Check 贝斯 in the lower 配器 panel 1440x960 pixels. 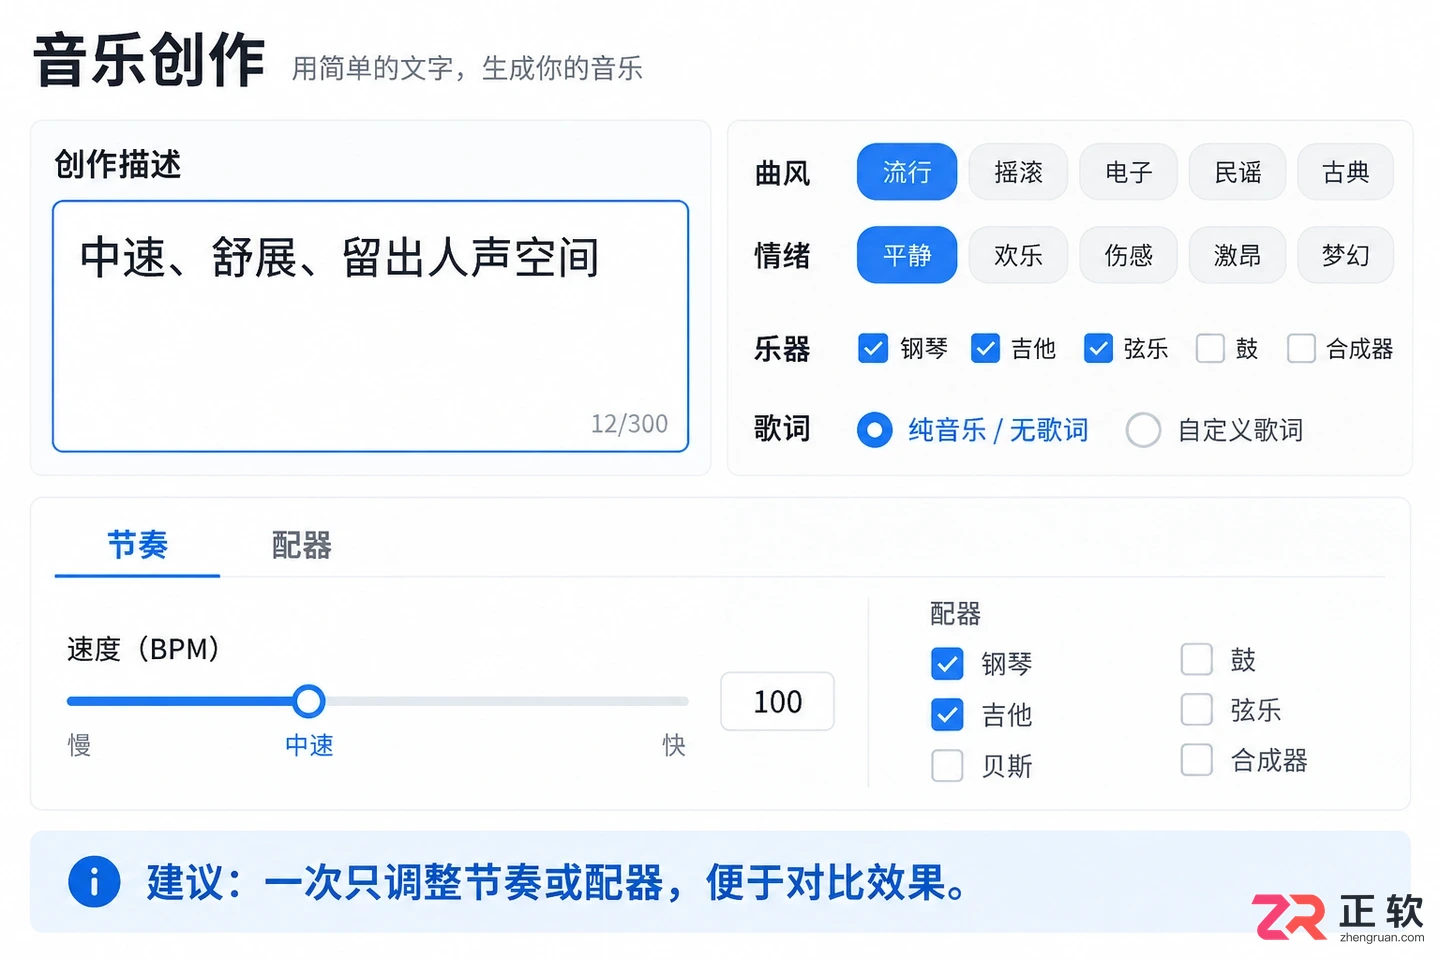point(947,765)
